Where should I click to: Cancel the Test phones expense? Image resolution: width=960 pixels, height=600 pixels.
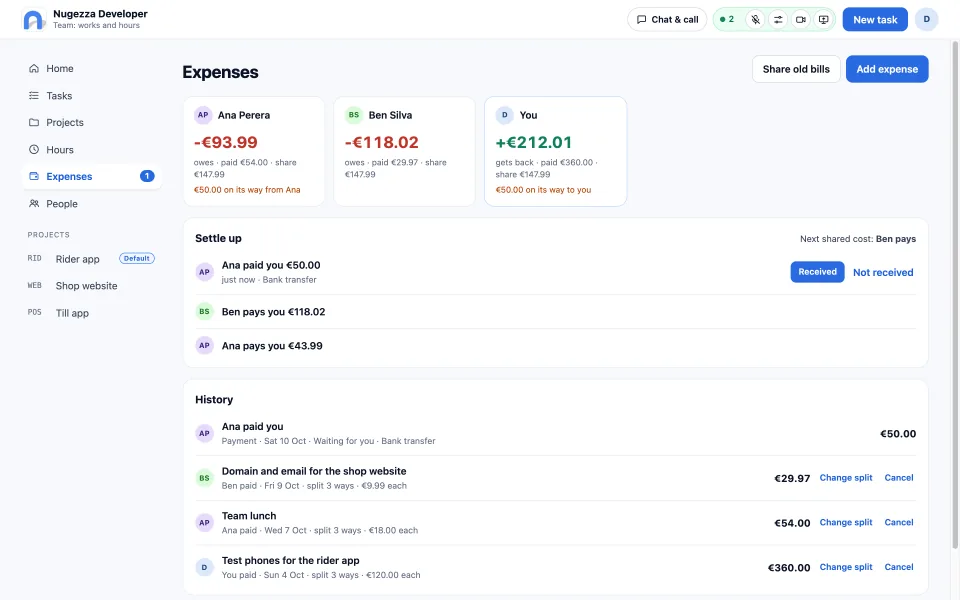tap(898, 567)
